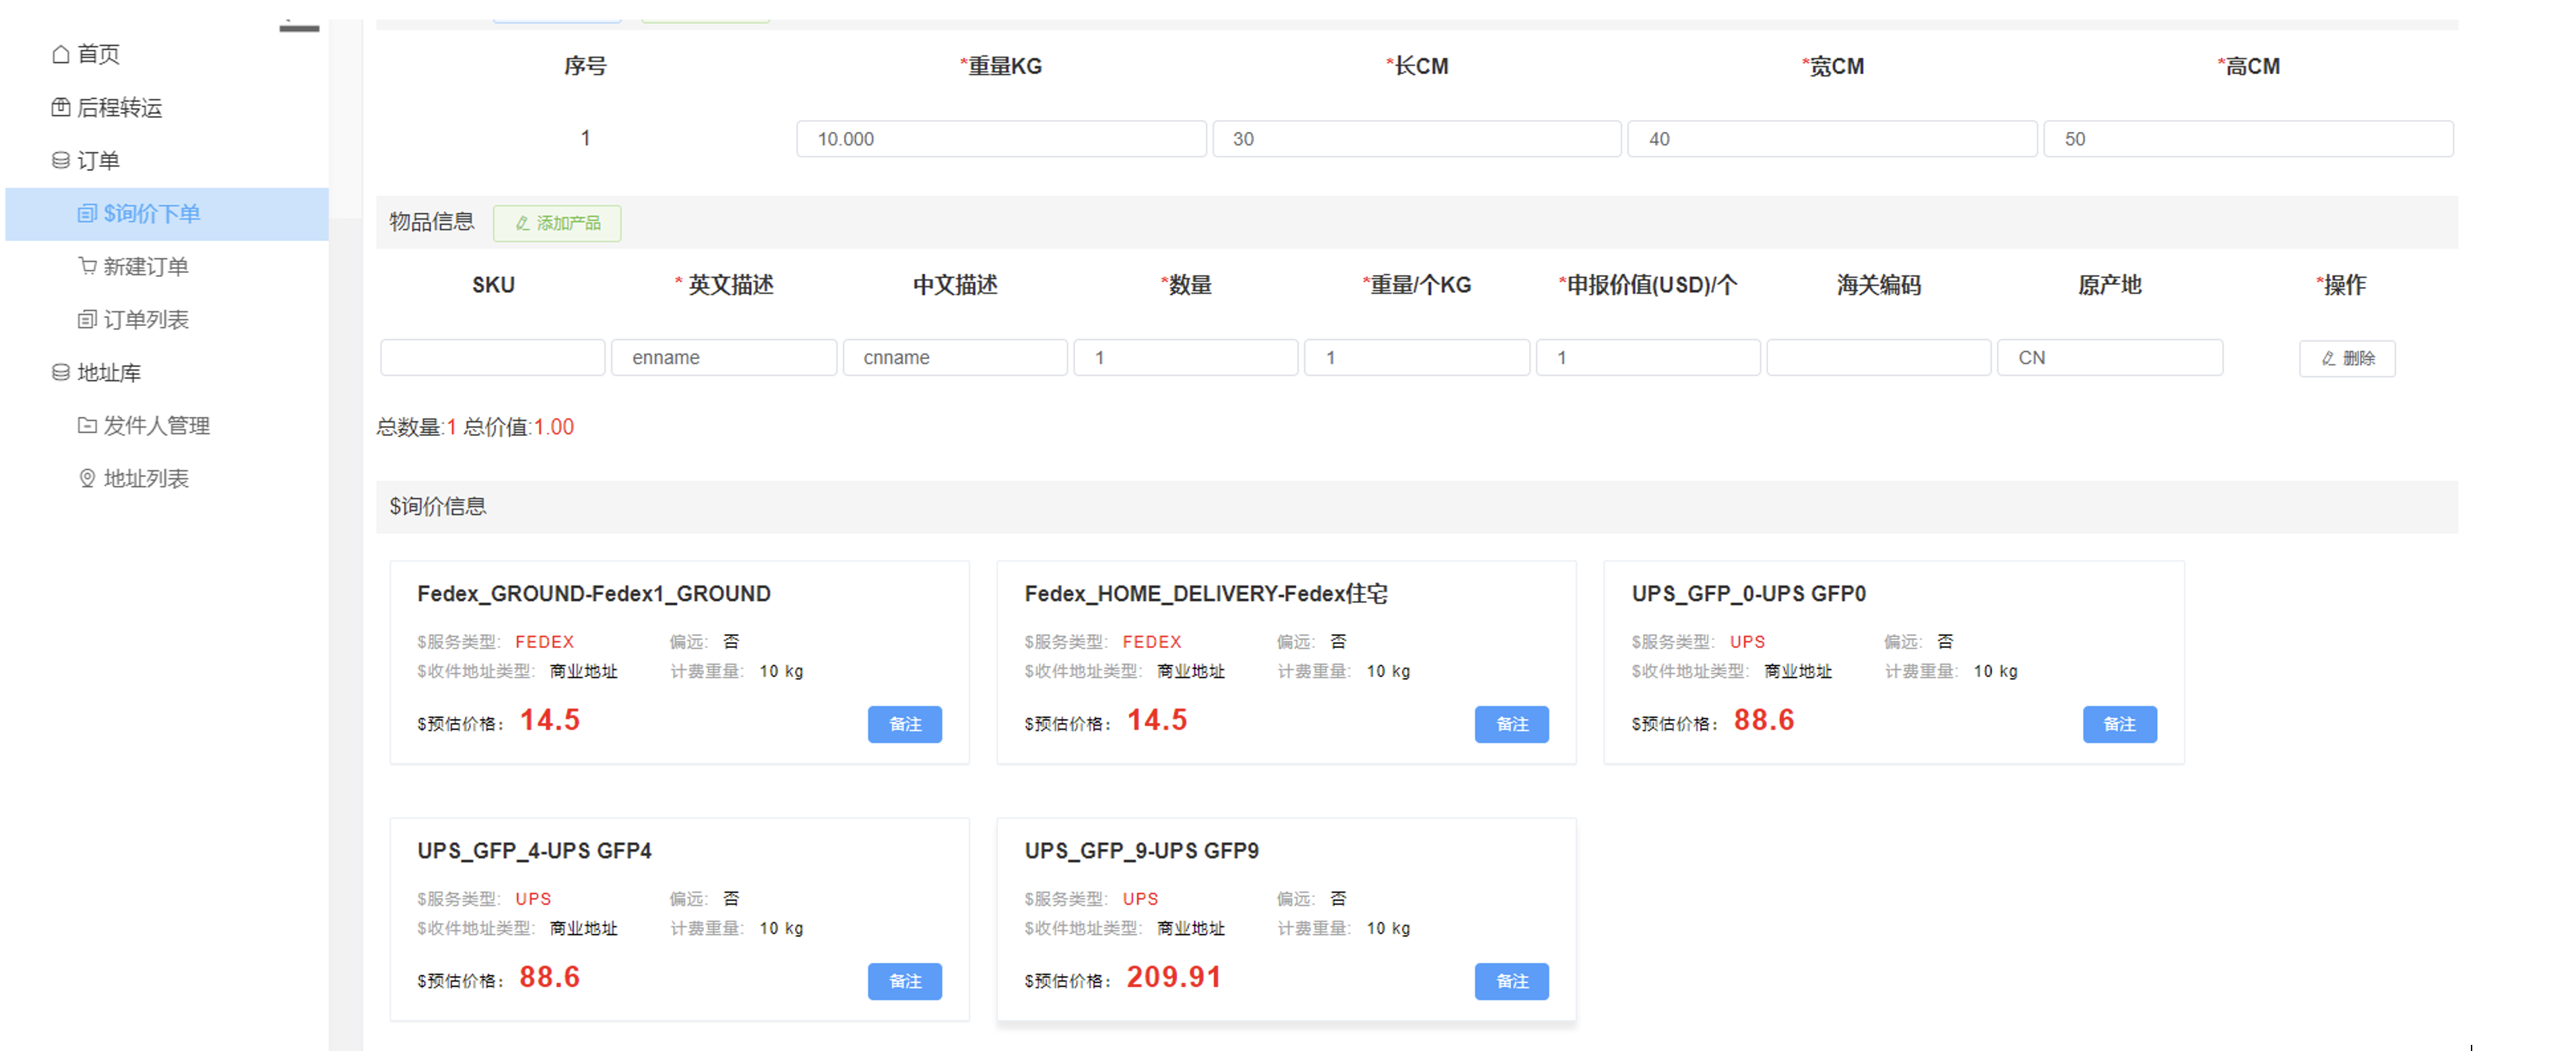Click the list icon beside 订单列表
Viewport: 2576px width, 1051px height.
[x=87, y=319]
